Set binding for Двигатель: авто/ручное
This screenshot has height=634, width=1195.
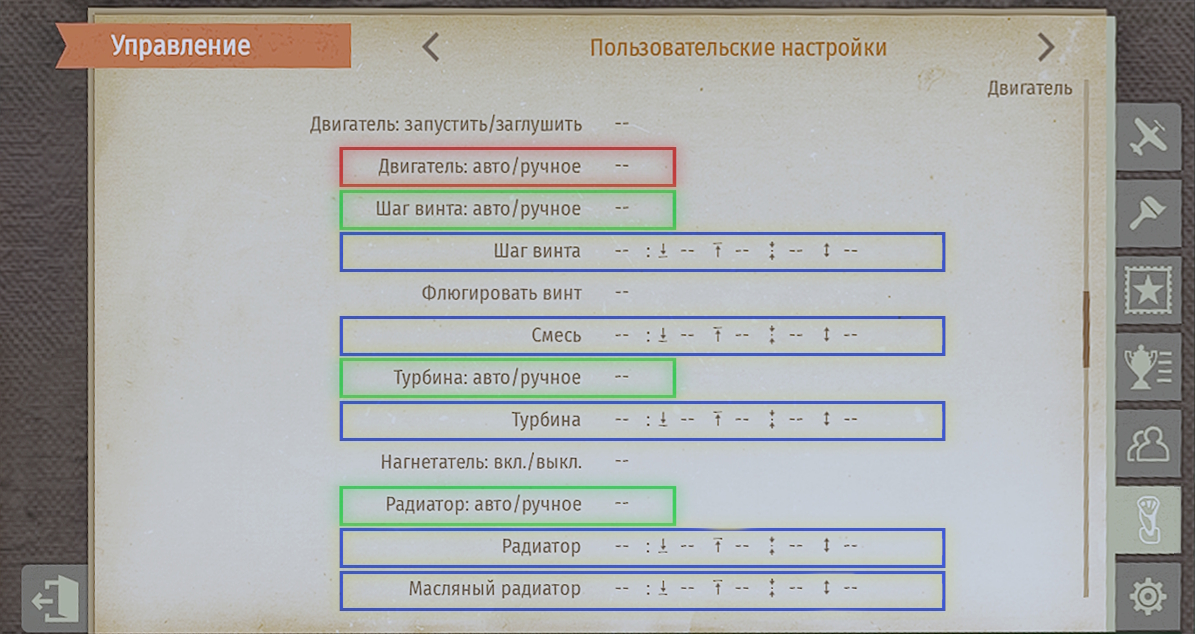pyautogui.click(x=622, y=166)
